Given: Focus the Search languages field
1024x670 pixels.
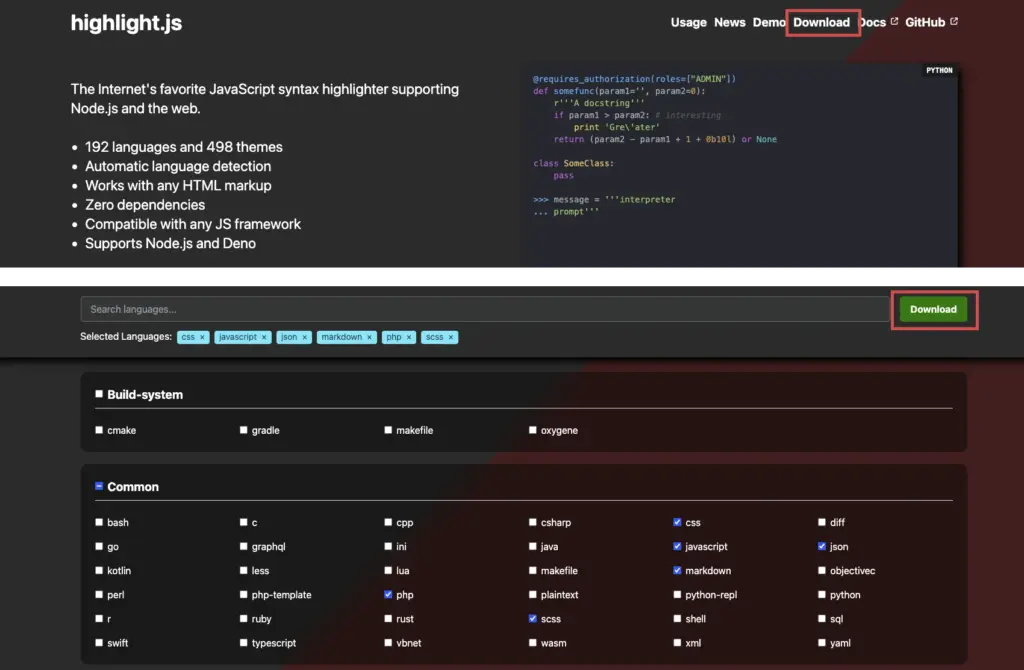Looking at the screenshot, I should pyautogui.click(x=485, y=310).
